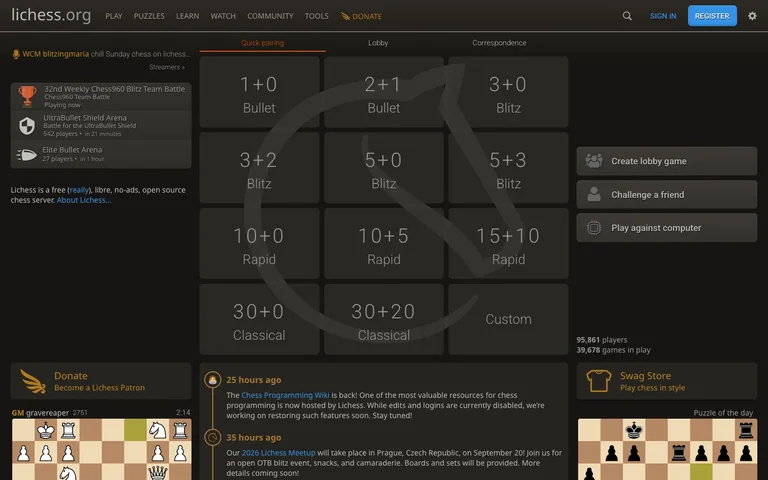Start a 30+20 Classical game

click(384, 319)
